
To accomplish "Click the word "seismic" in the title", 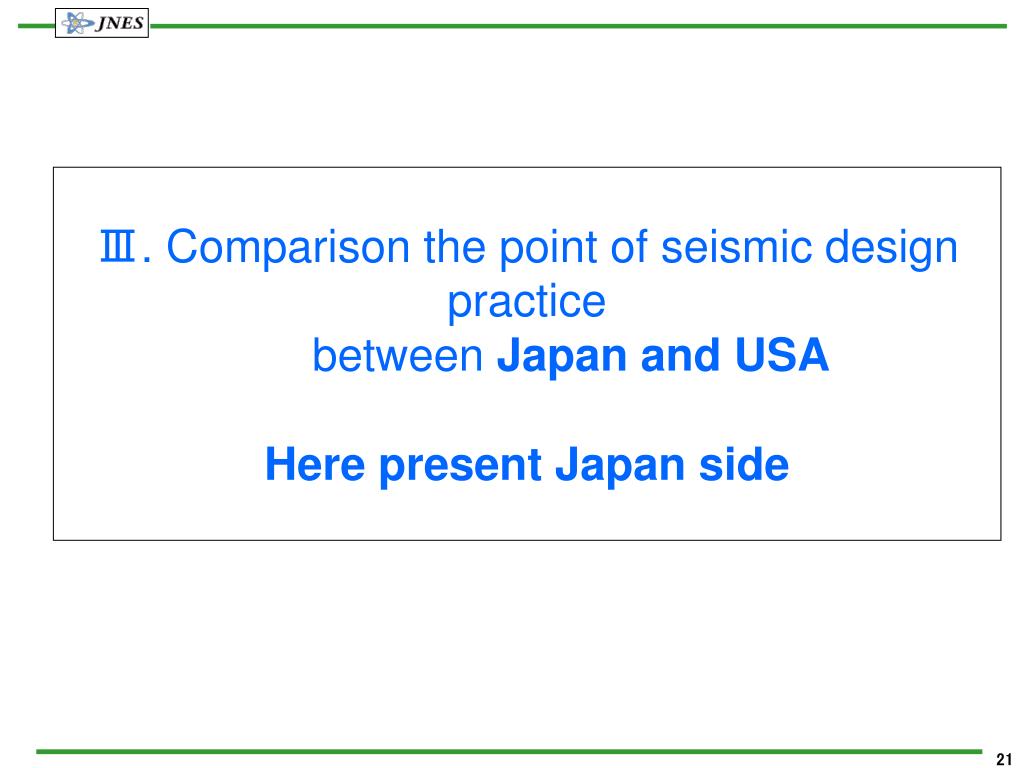I will click(x=736, y=247).
